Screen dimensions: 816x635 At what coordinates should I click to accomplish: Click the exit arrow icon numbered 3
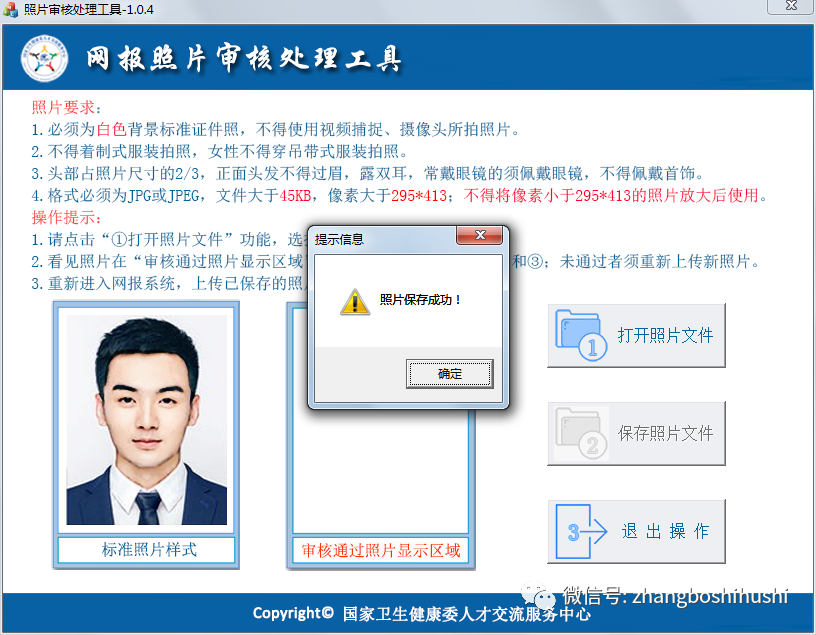click(581, 531)
